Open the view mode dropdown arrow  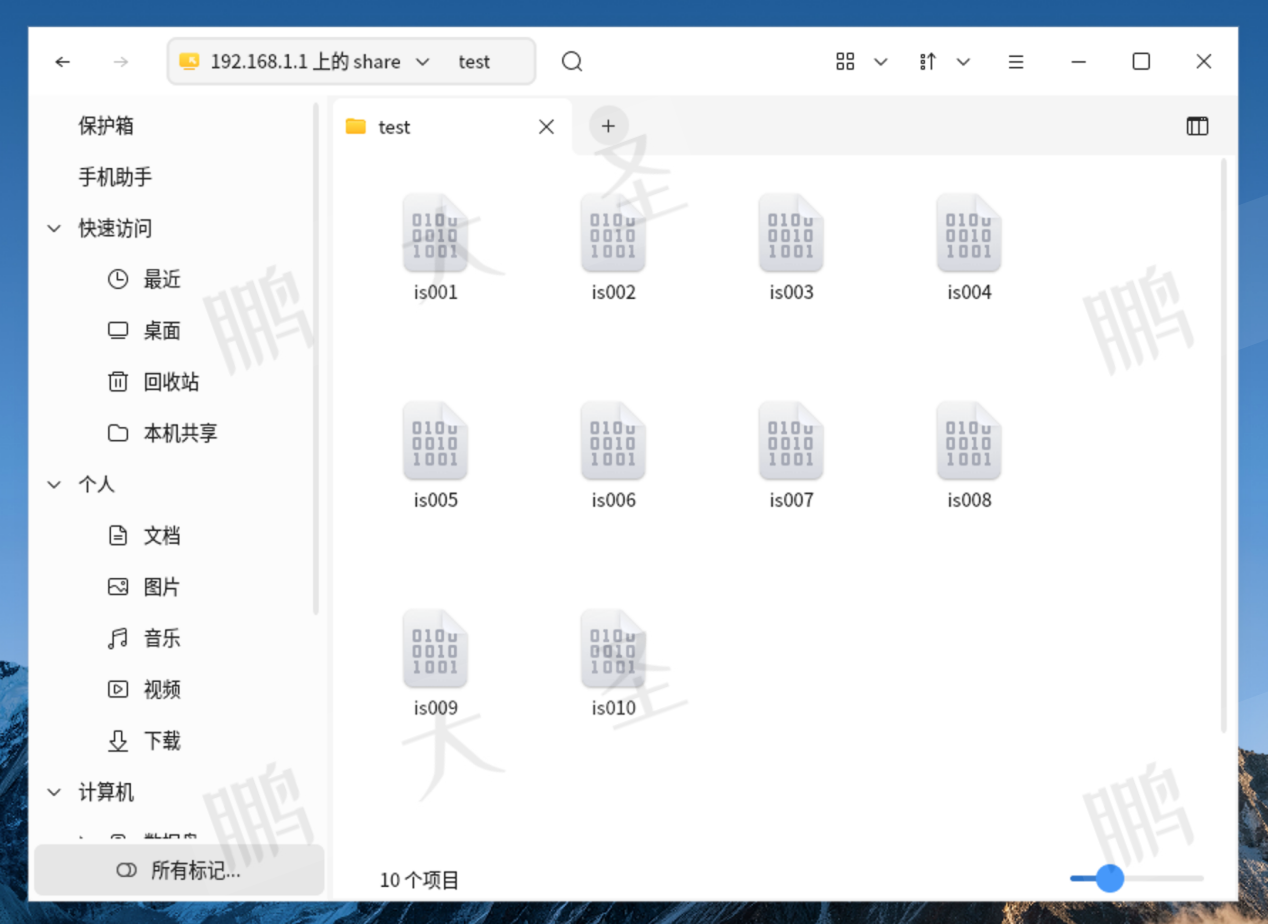coord(881,62)
